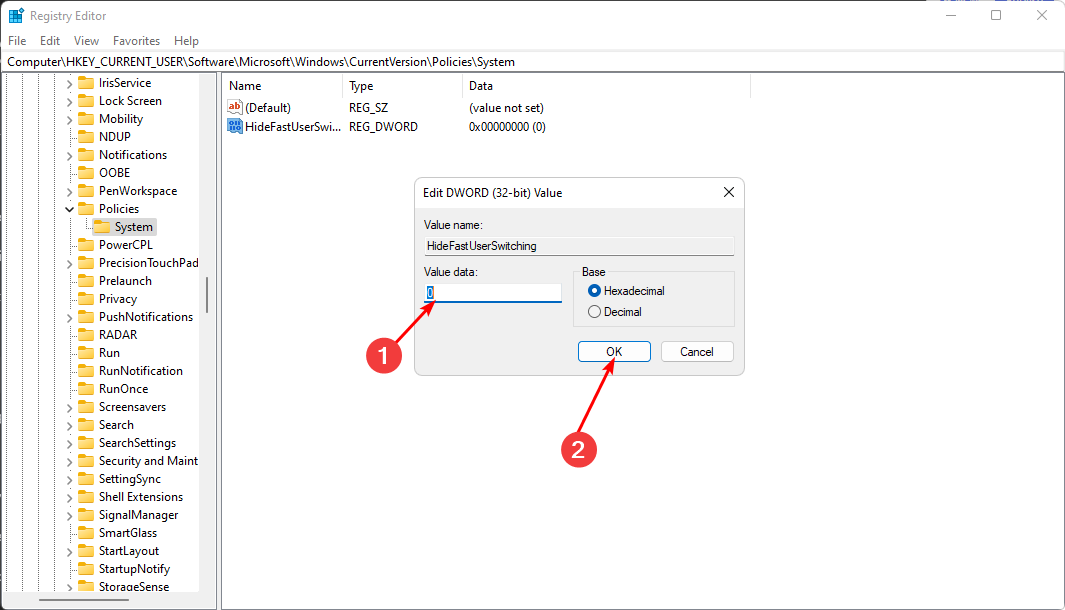
Task: Click the Registry Editor app icon in title bar
Action: pyautogui.click(x=16, y=16)
